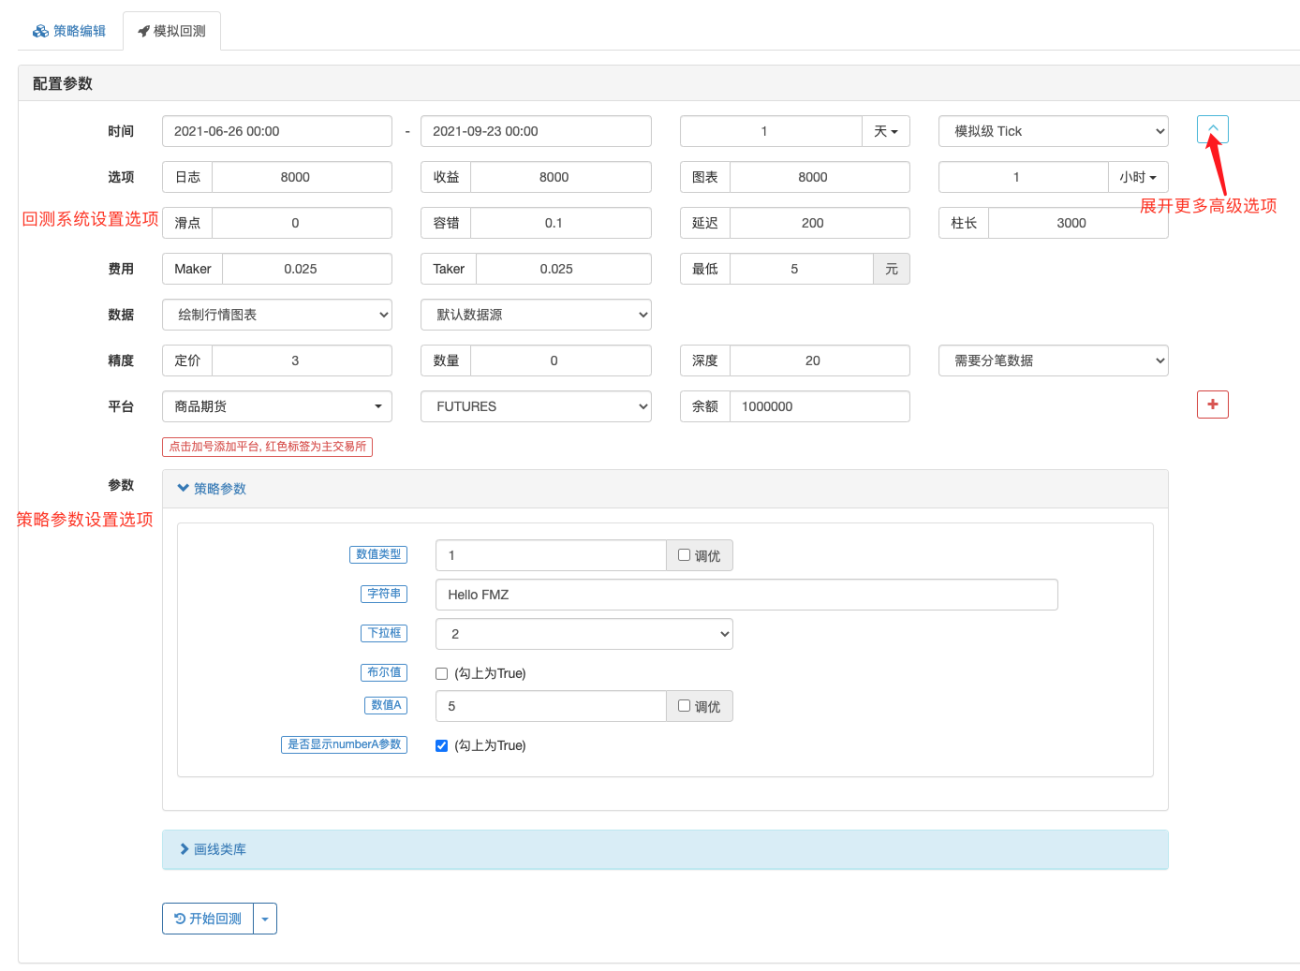Open the 绘制行情图表 dropdown

point(277,315)
